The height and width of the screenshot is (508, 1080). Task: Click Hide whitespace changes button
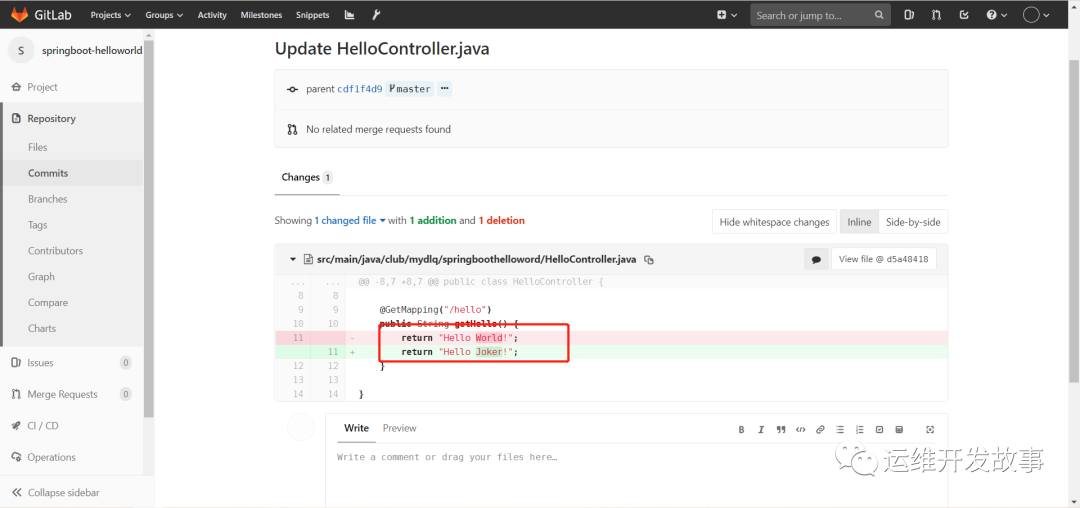point(774,222)
